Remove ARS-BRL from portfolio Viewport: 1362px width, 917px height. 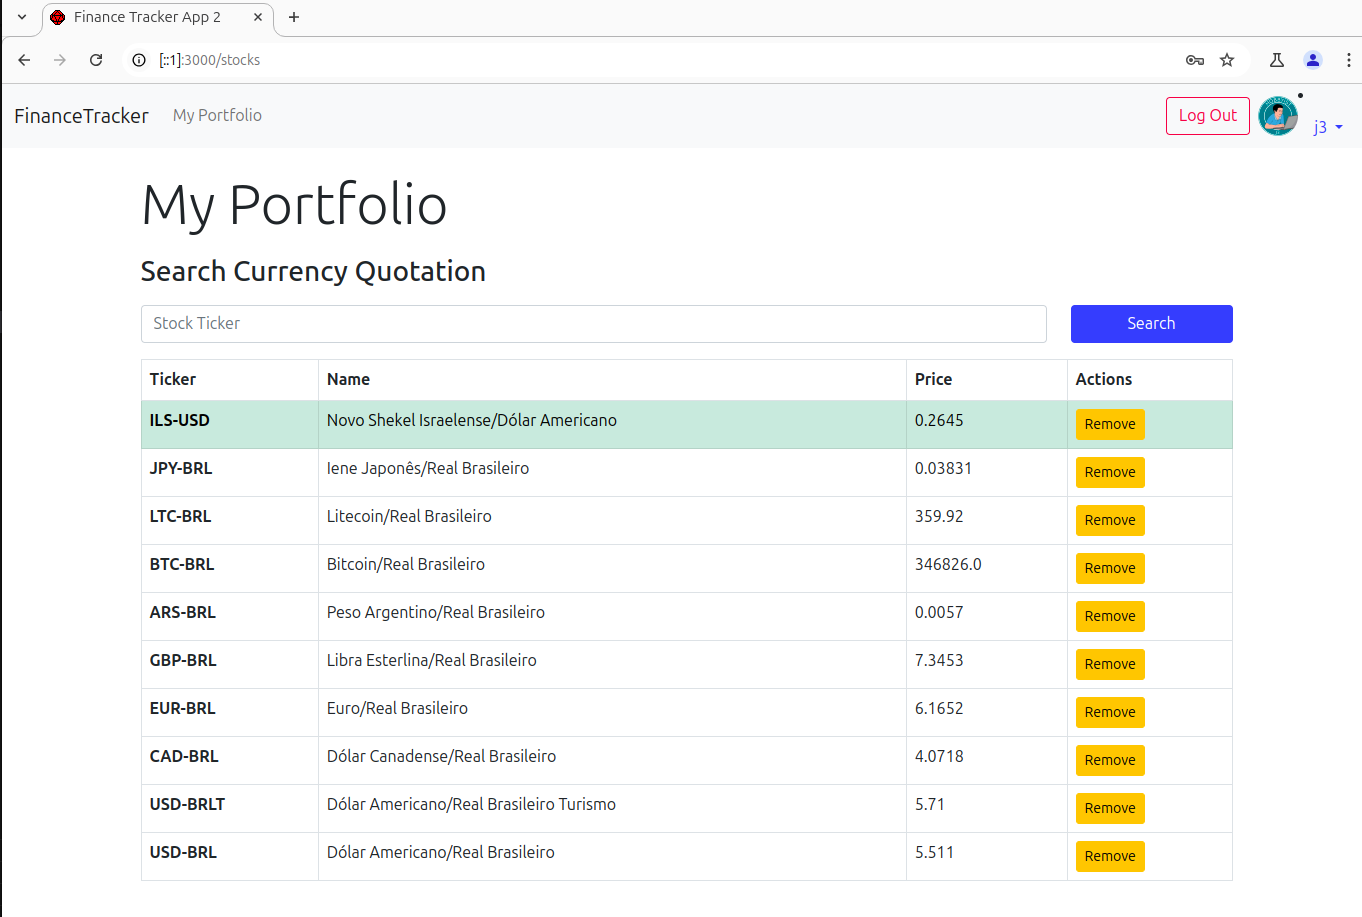coord(1110,616)
